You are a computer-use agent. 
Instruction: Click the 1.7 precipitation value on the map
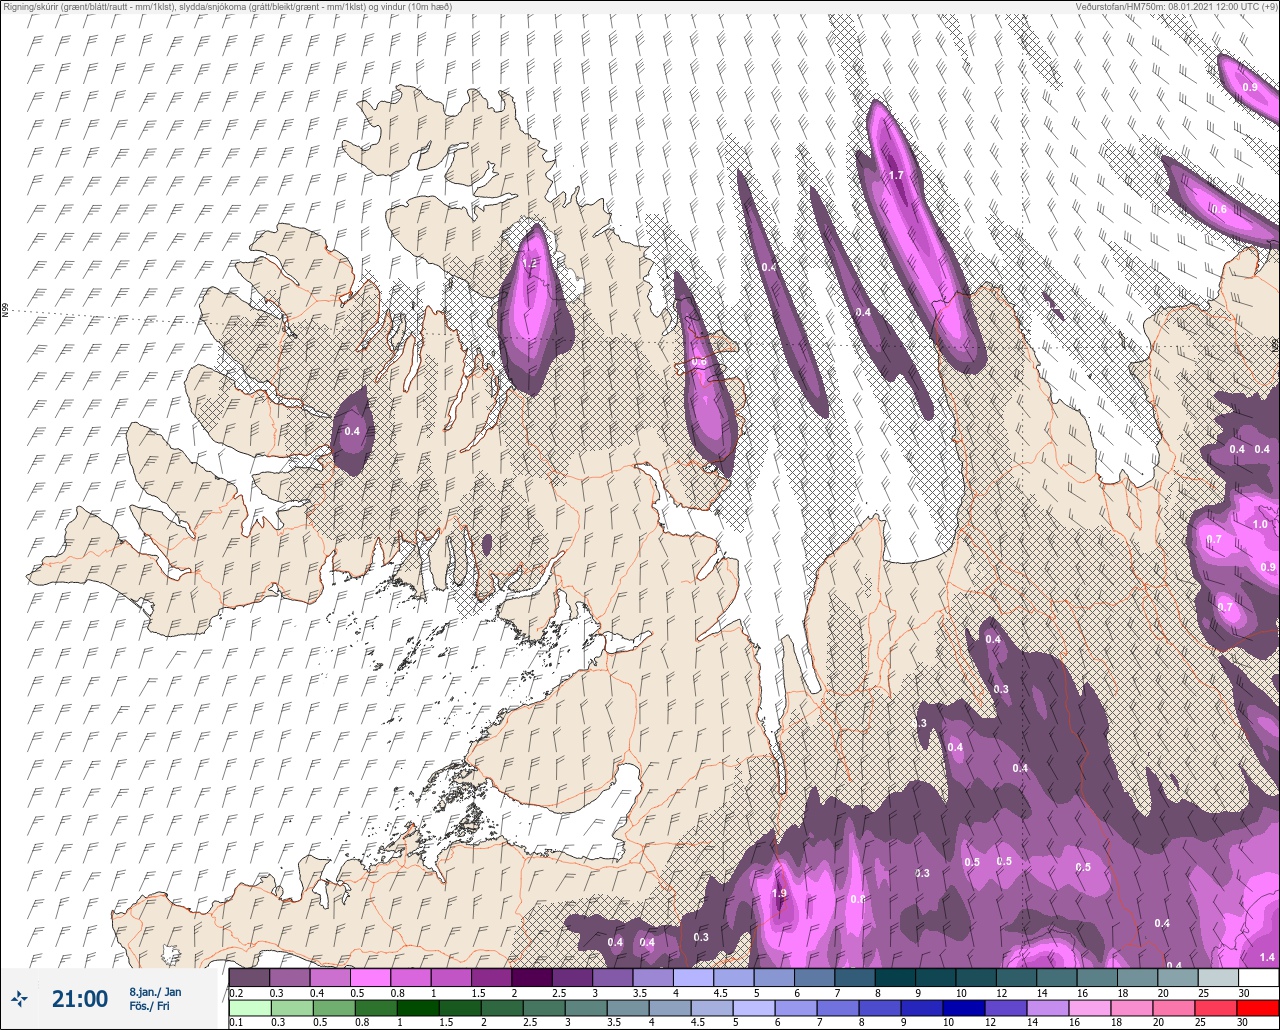pos(896,175)
